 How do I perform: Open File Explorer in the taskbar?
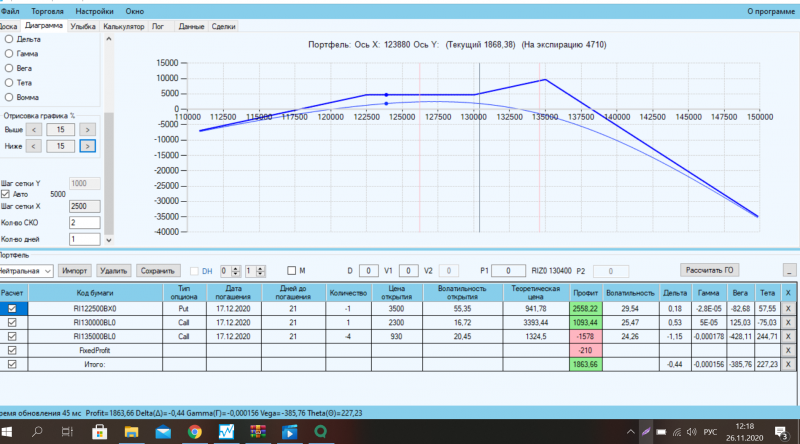click(x=131, y=432)
